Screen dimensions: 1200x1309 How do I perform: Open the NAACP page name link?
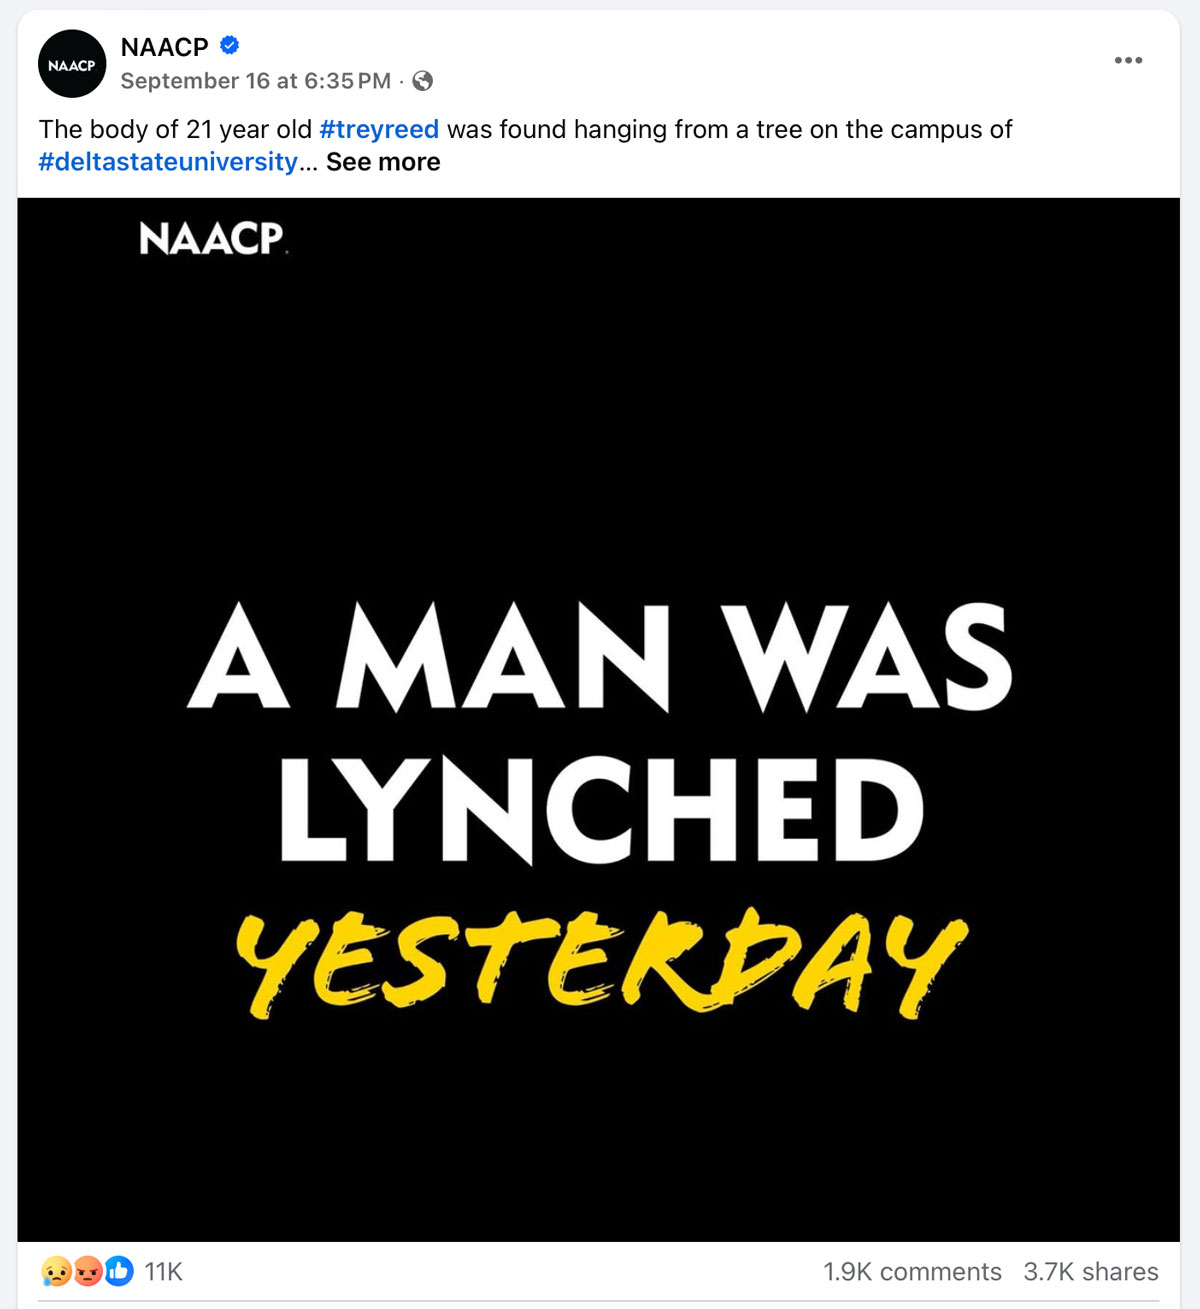click(164, 47)
